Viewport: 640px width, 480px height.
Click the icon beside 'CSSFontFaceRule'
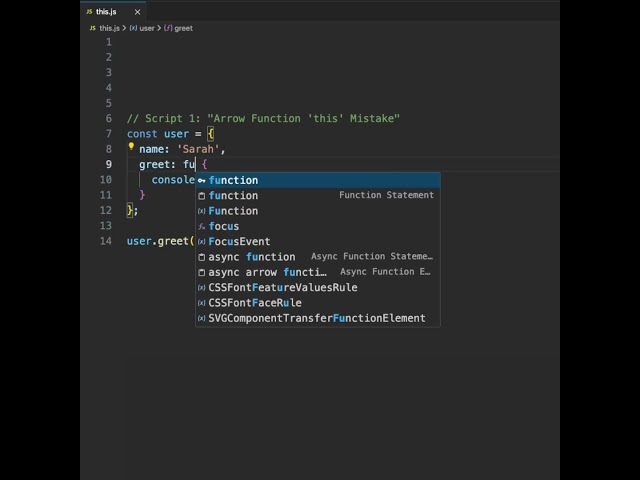202,303
